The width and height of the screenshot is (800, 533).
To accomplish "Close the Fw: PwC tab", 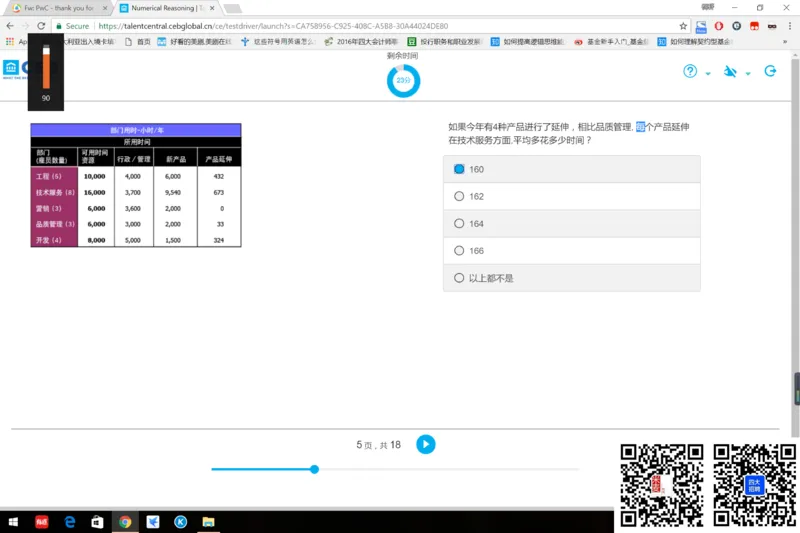I will coord(105,8).
